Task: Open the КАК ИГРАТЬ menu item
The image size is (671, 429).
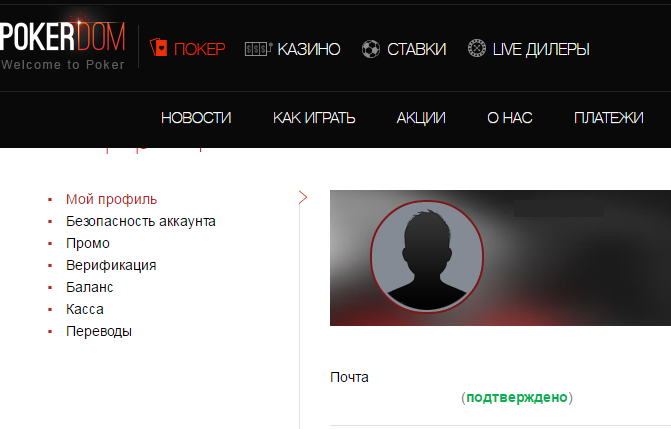Action: [x=314, y=118]
